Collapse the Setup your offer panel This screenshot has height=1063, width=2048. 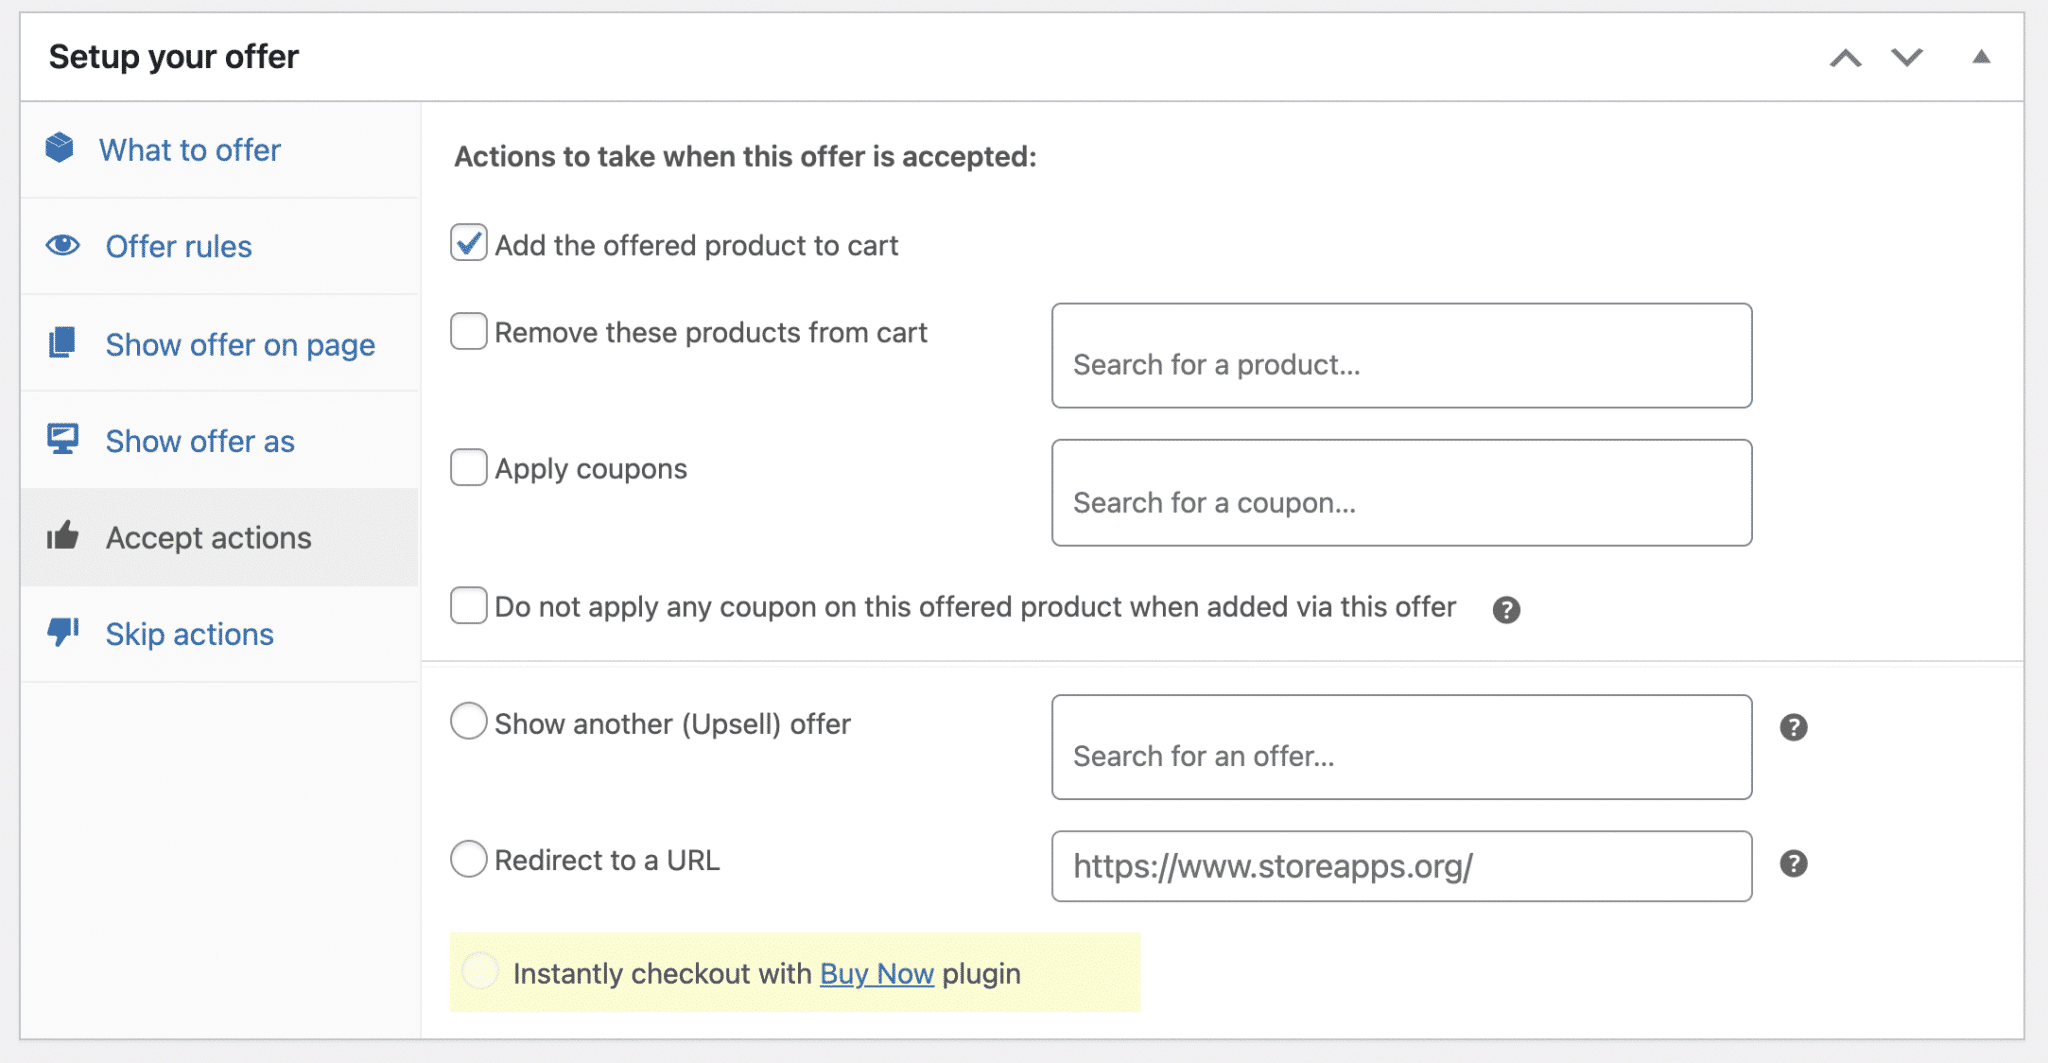point(1980,58)
